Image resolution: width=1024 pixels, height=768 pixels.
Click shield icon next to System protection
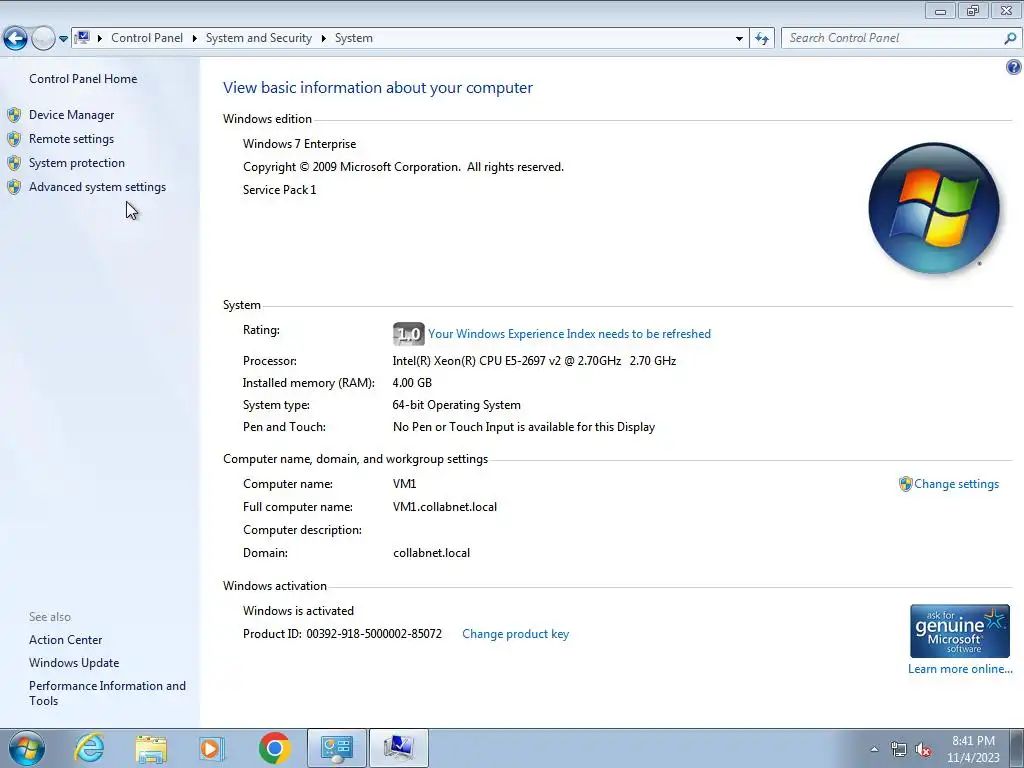click(x=14, y=163)
